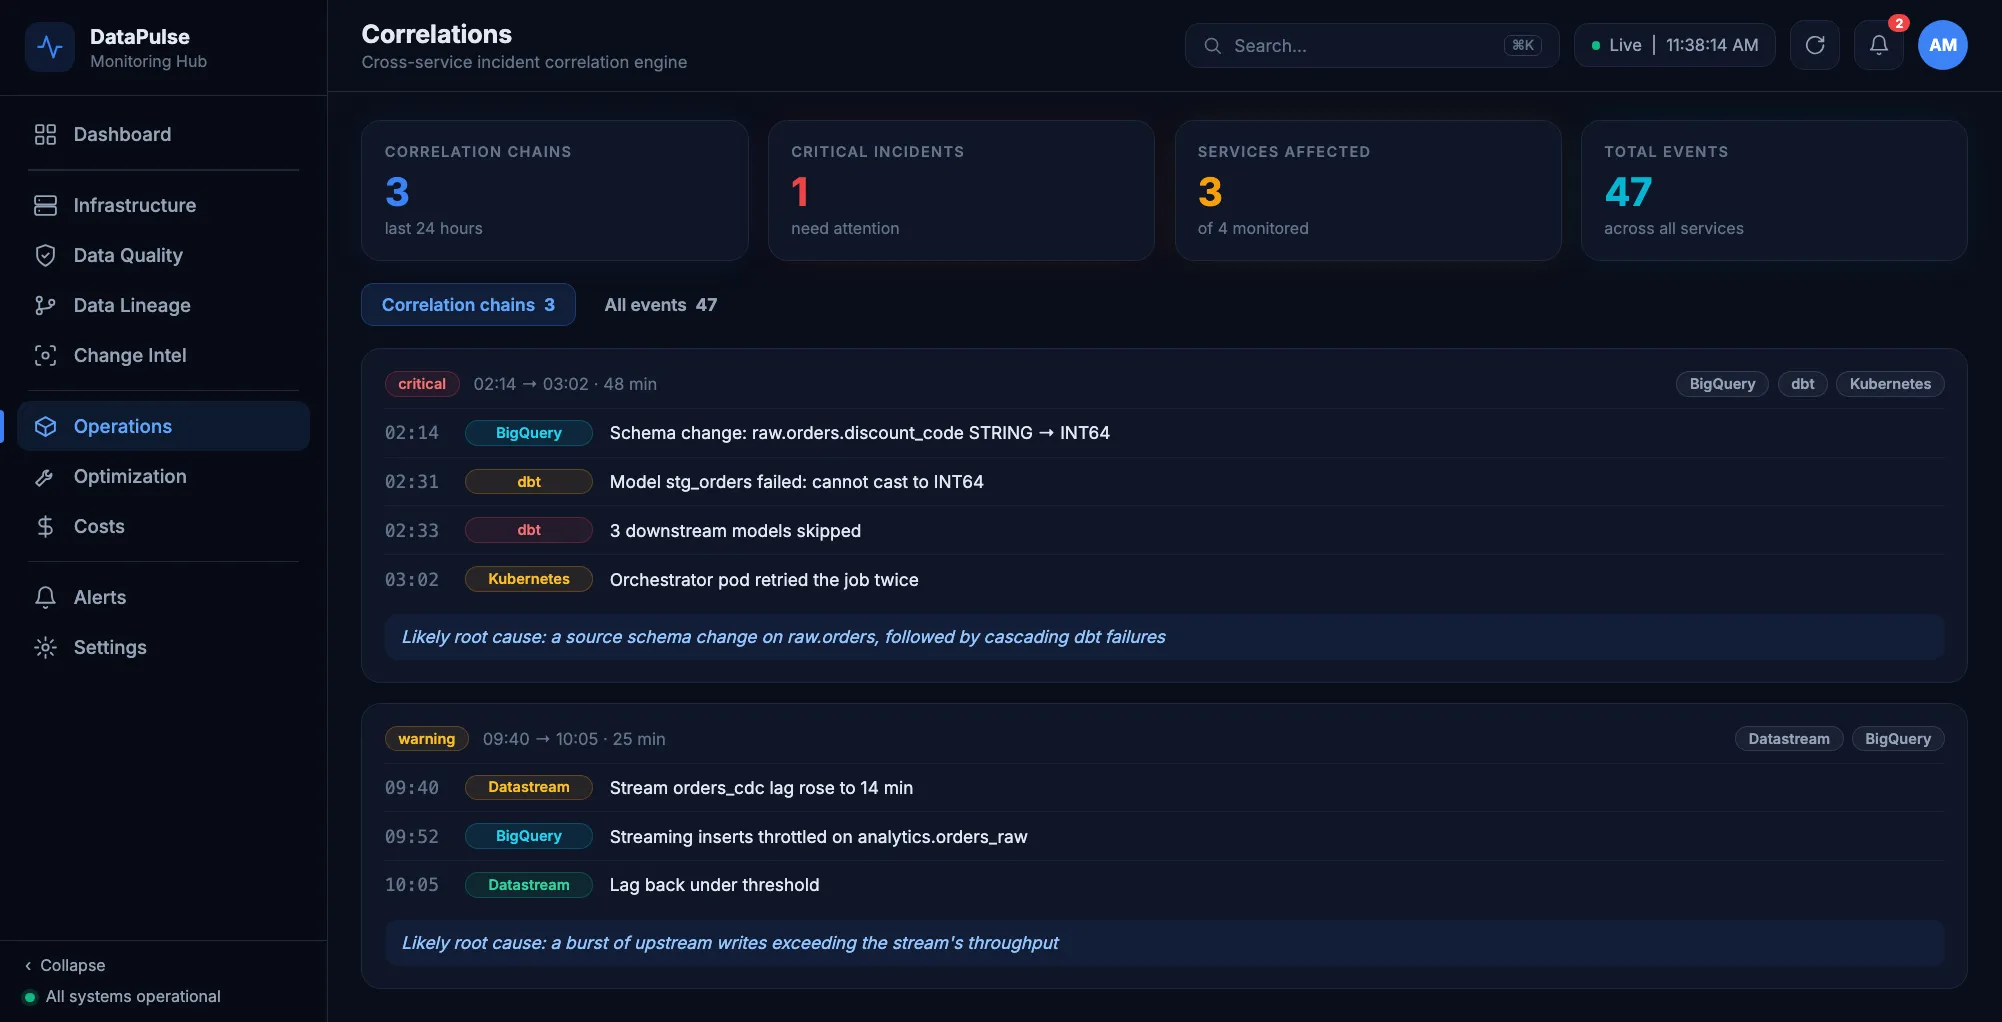Open the Infrastructure page
The image size is (2002, 1022).
(164, 205)
